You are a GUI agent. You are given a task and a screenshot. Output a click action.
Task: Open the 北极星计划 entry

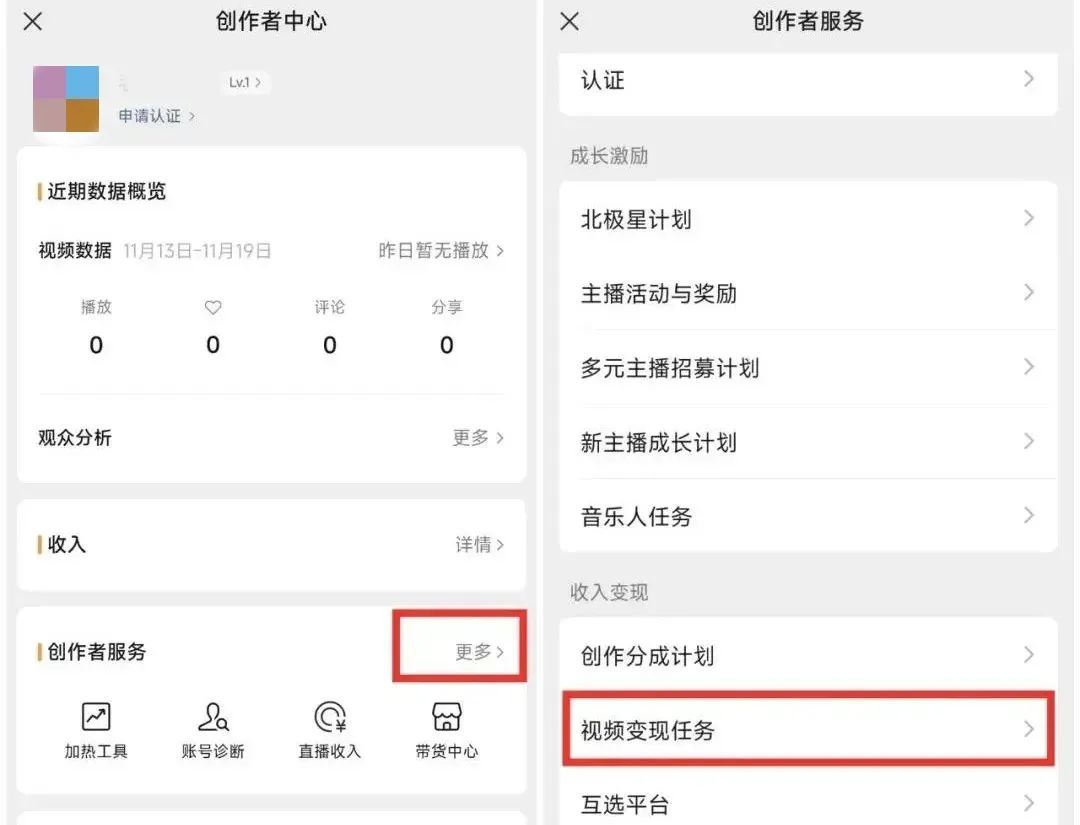coord(807,219)
